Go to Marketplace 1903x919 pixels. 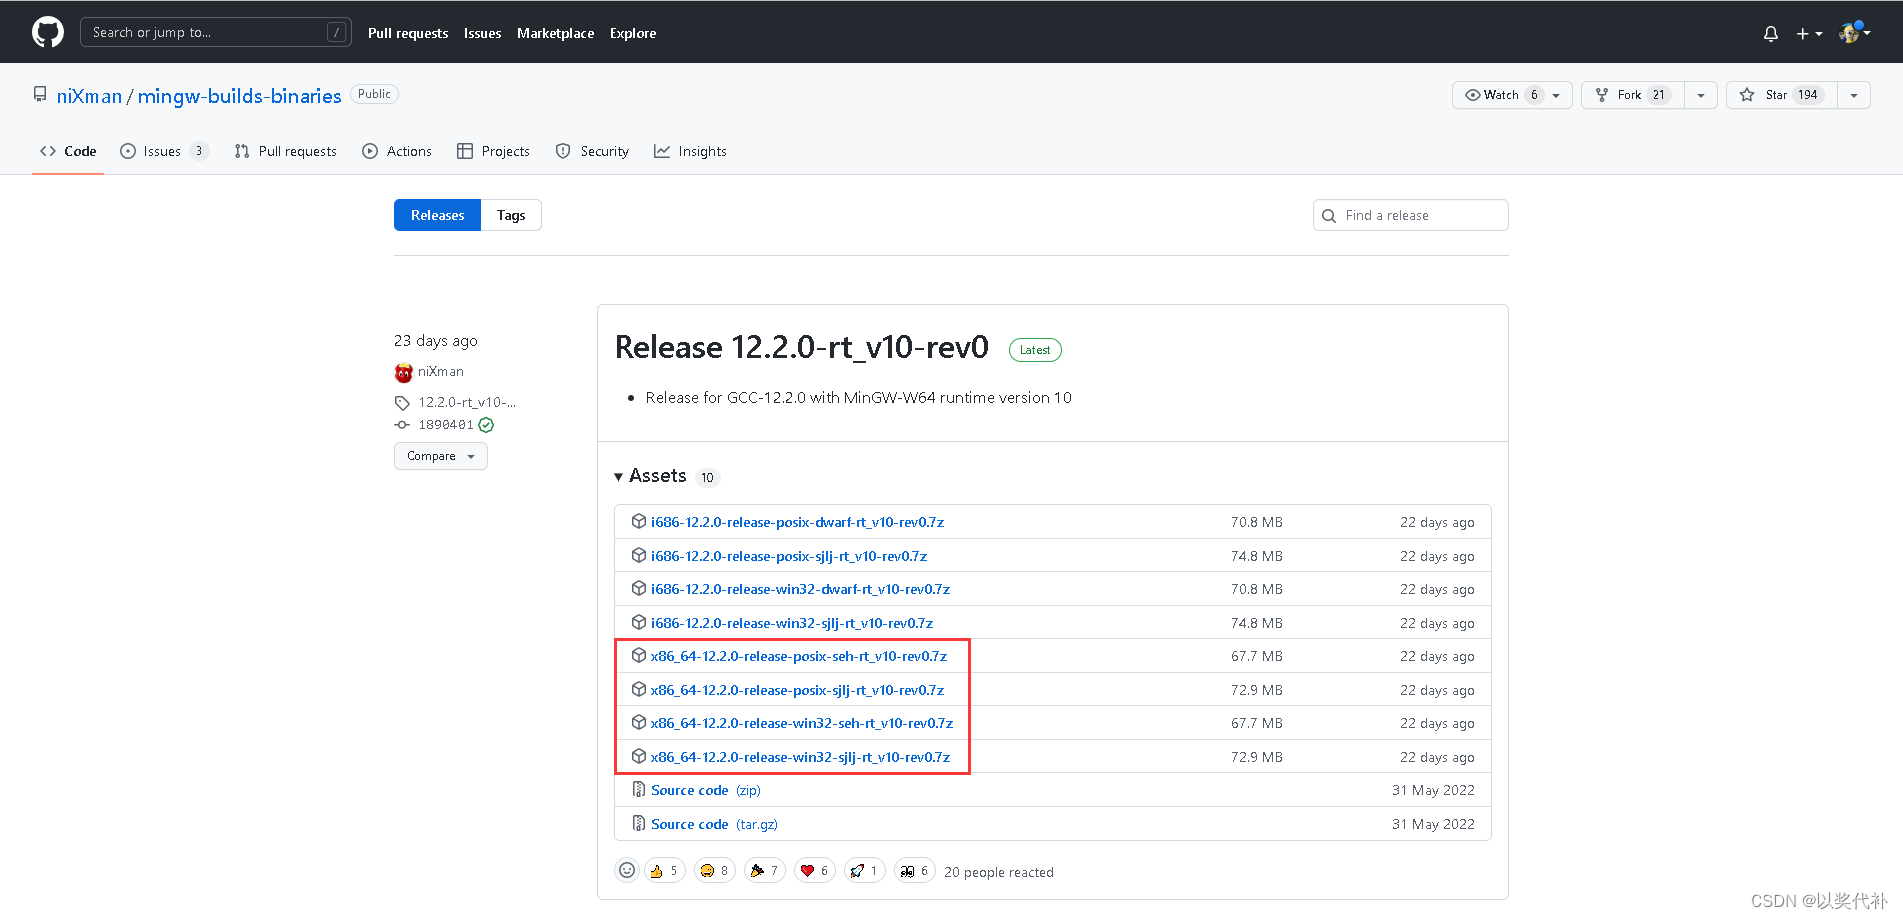pyautogui.click(x=555, y=33)
